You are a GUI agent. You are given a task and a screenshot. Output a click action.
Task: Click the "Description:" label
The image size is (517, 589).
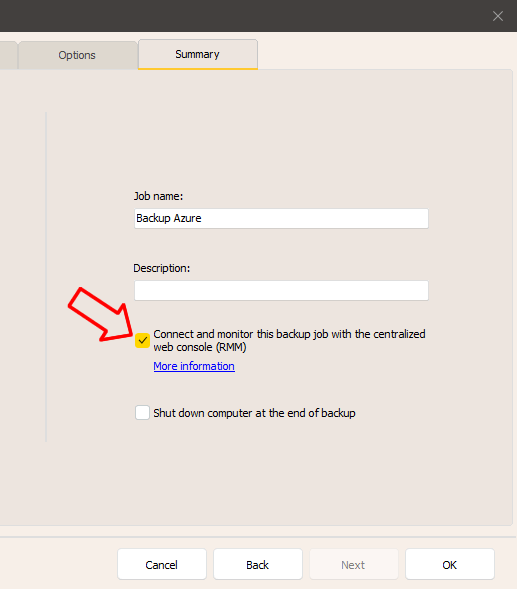click(162, 268)
